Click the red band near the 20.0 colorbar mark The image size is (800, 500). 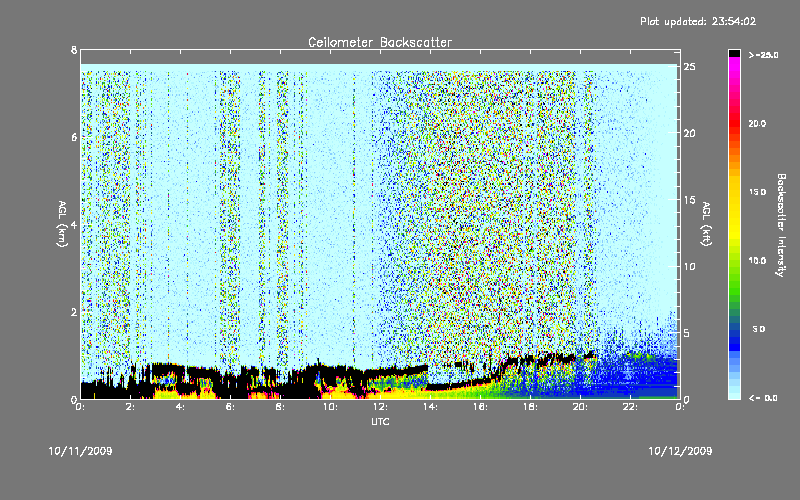[x=734, y=123]
